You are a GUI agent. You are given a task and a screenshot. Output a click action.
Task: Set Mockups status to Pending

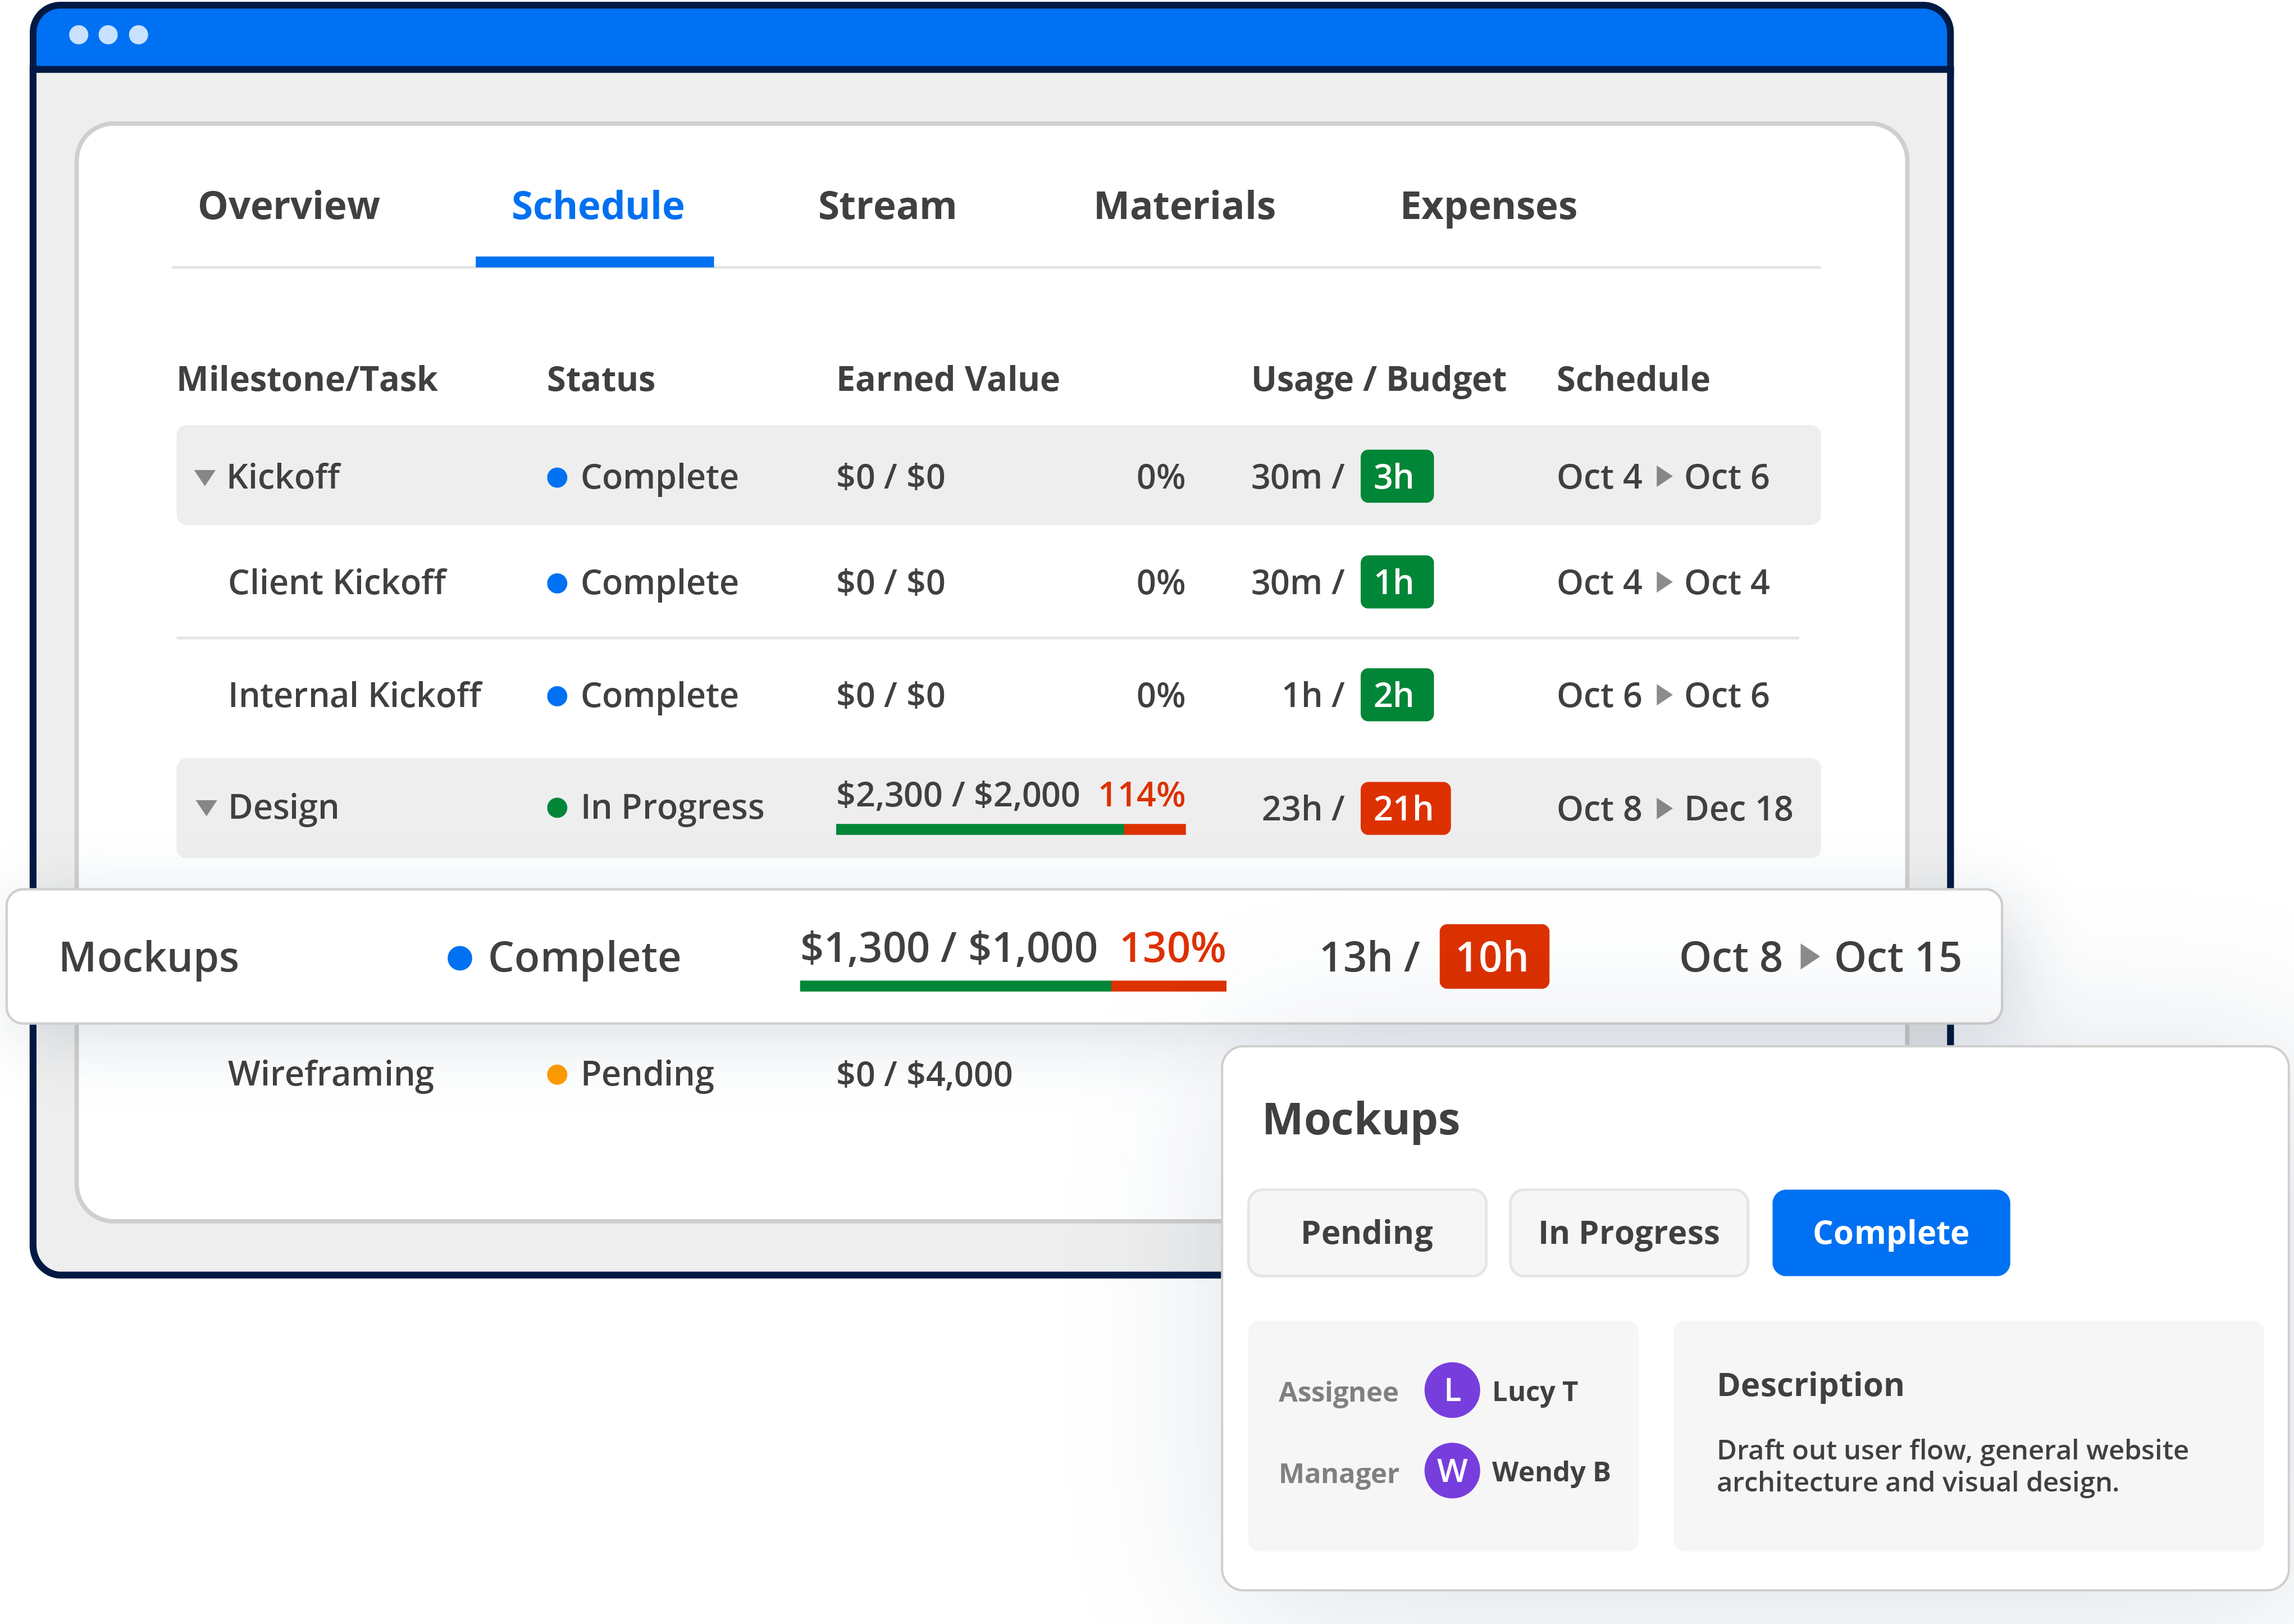1366,1232
